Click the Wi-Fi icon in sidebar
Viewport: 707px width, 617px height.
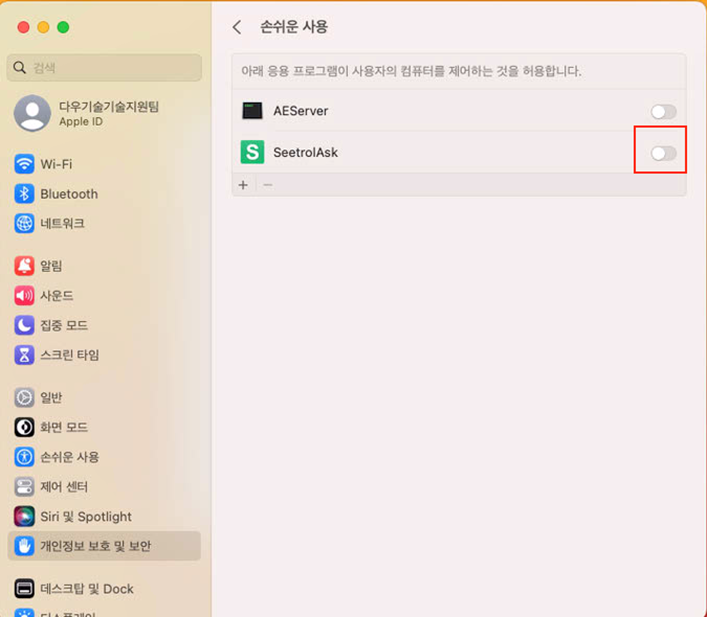coord(25,164)
